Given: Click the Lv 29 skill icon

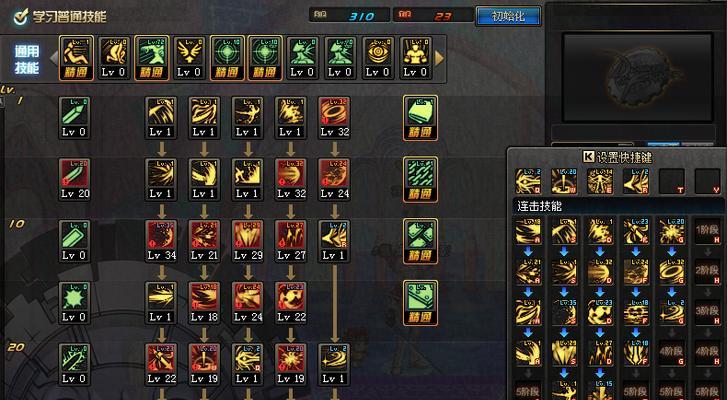Looking at the screenshot, I should [x=248, y=241].
